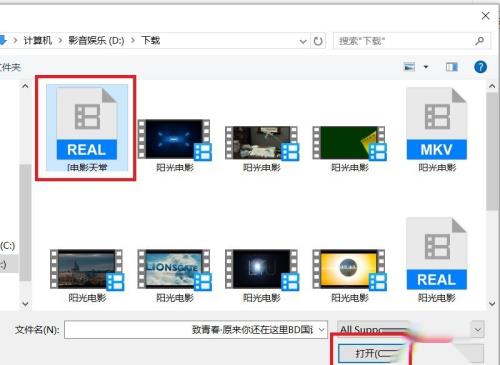Click the 下载 breadcrumb folder
The width and height of the screenshot is (500, 365).
tap(151, 41)
